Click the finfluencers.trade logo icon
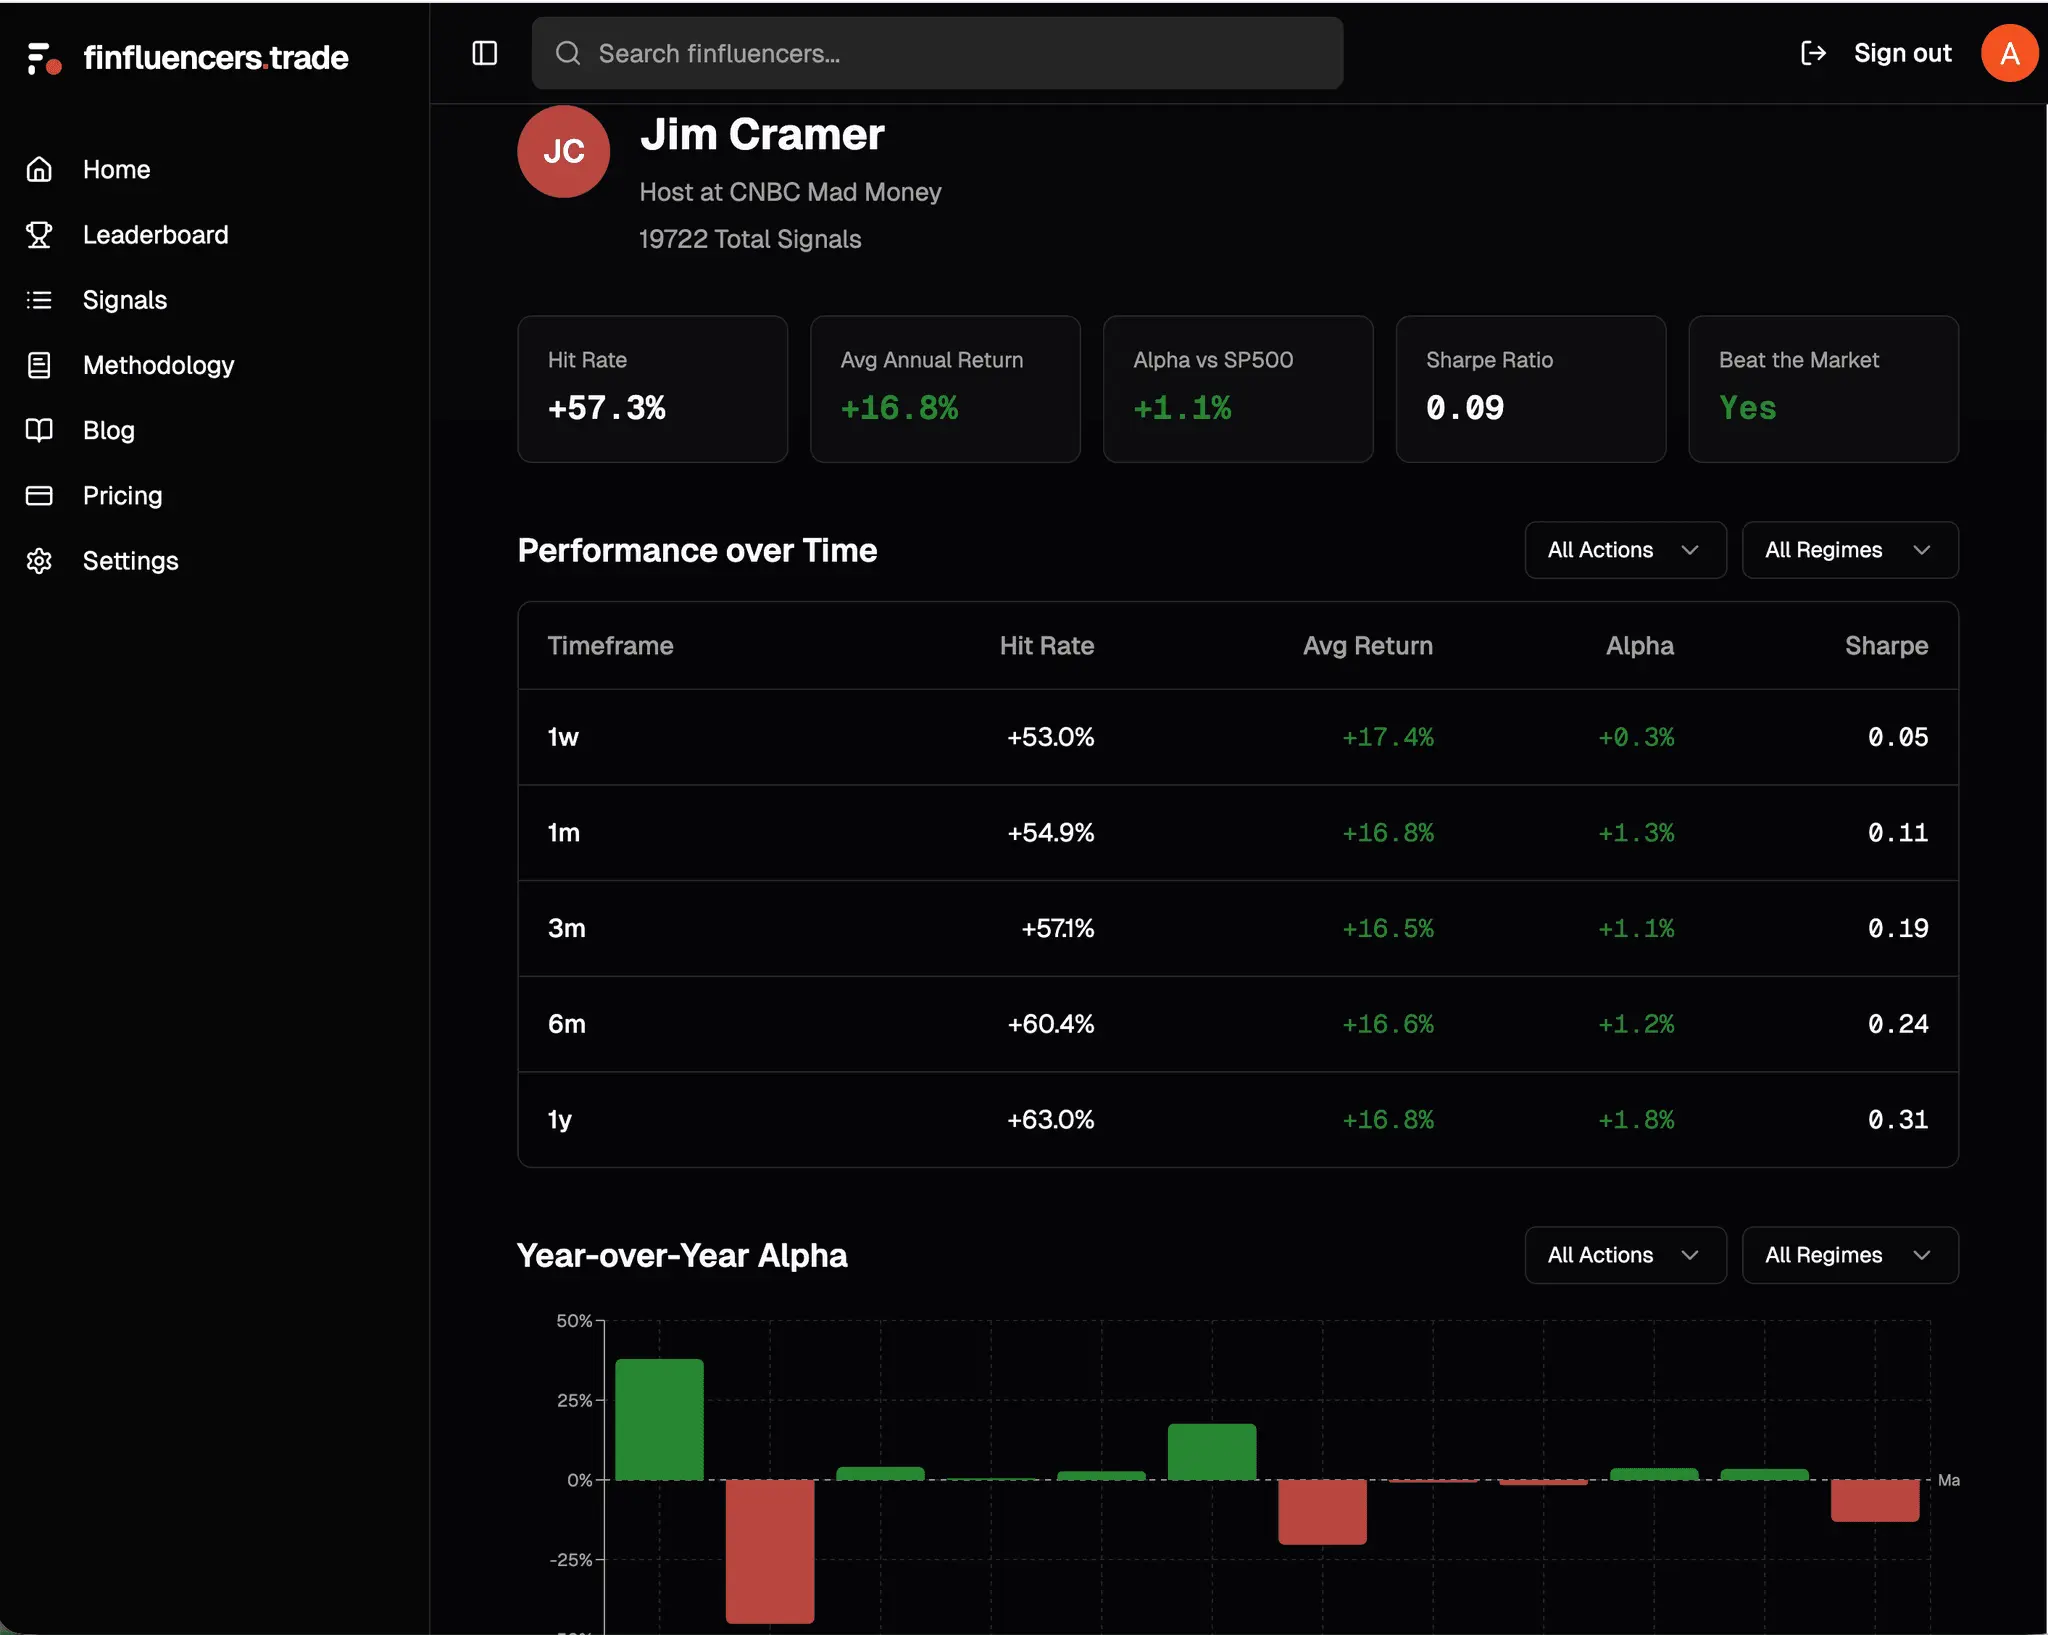 point(44,58)
